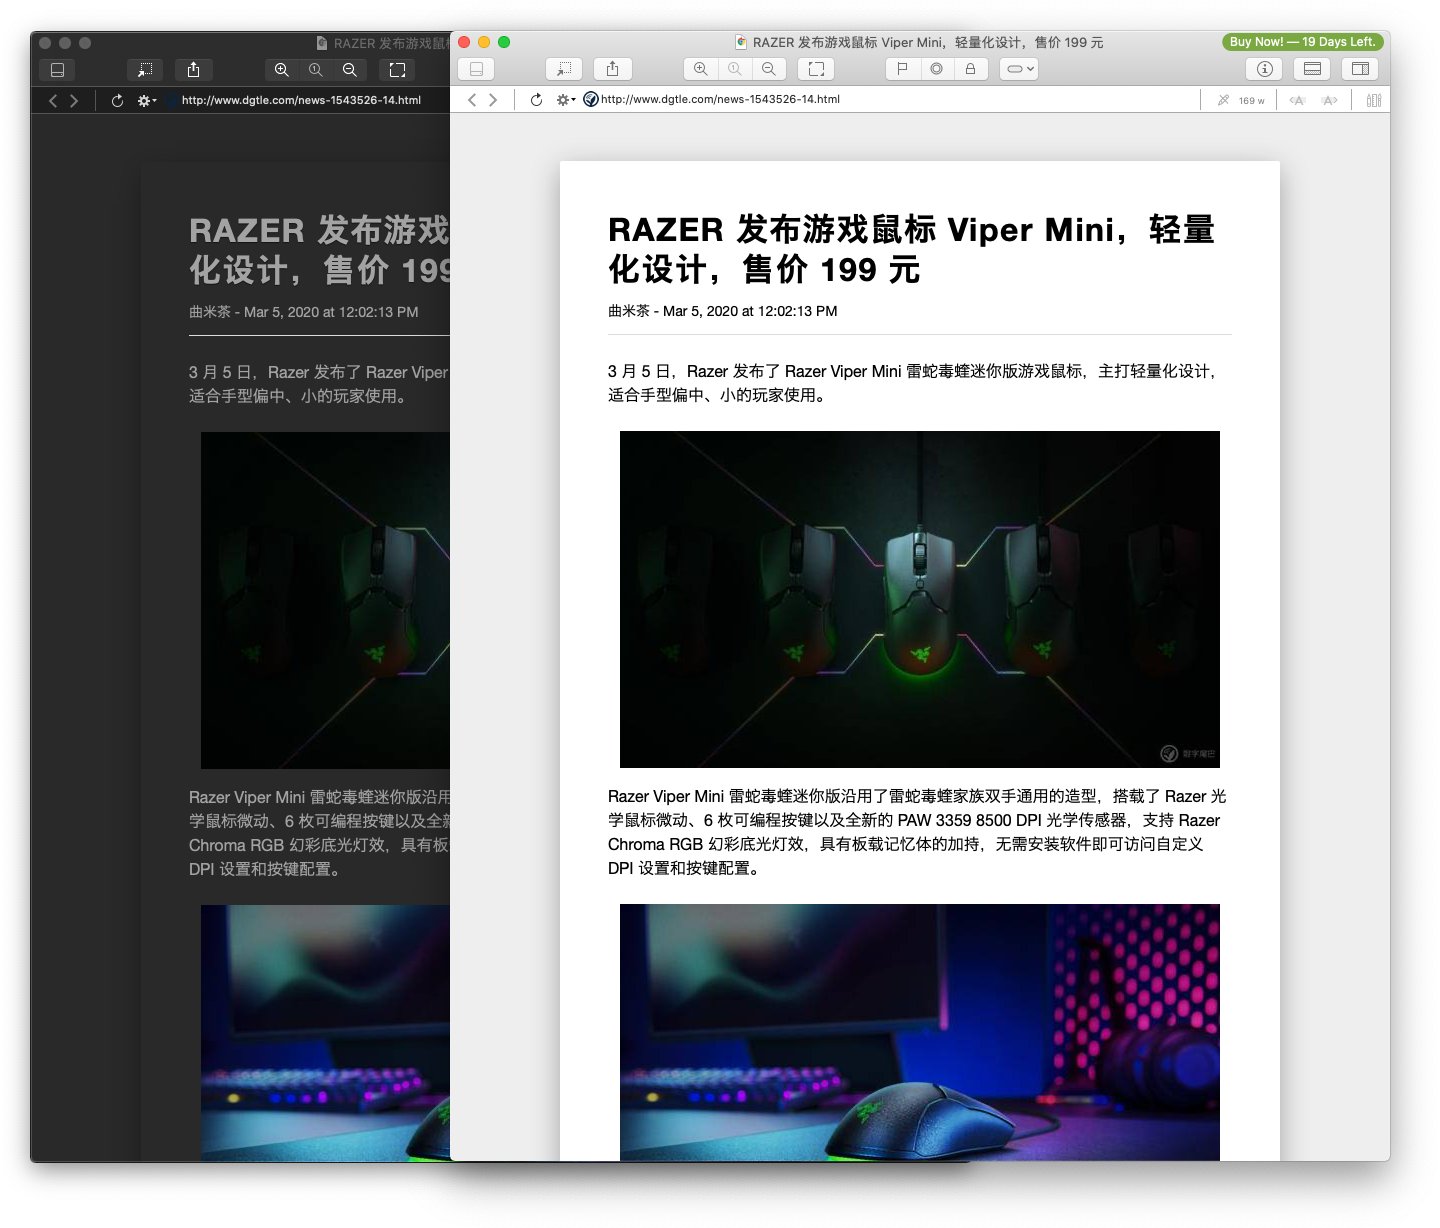Go forward in the dark window
This screenshot has width=1440, height=1228.
tap(74, 101)
